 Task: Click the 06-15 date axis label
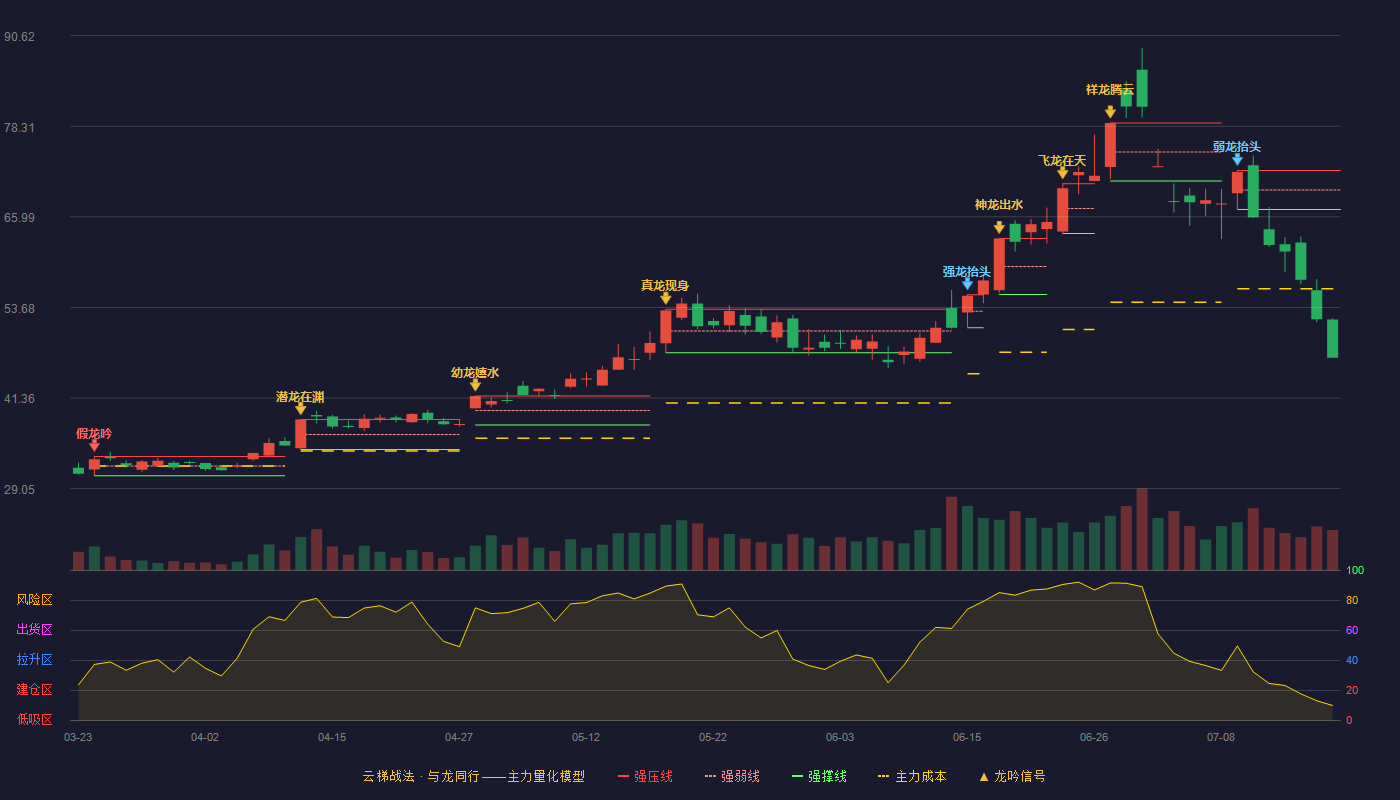tap(967, 737)
